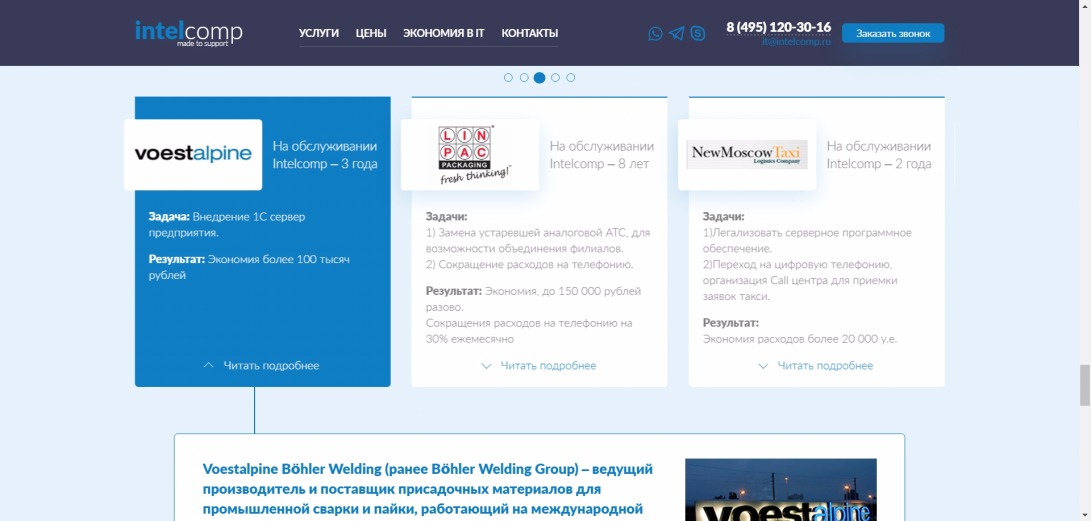Open the ЦЕНЫ menu item
This screenshot has height=521, width=1091.
click(371, 33)
